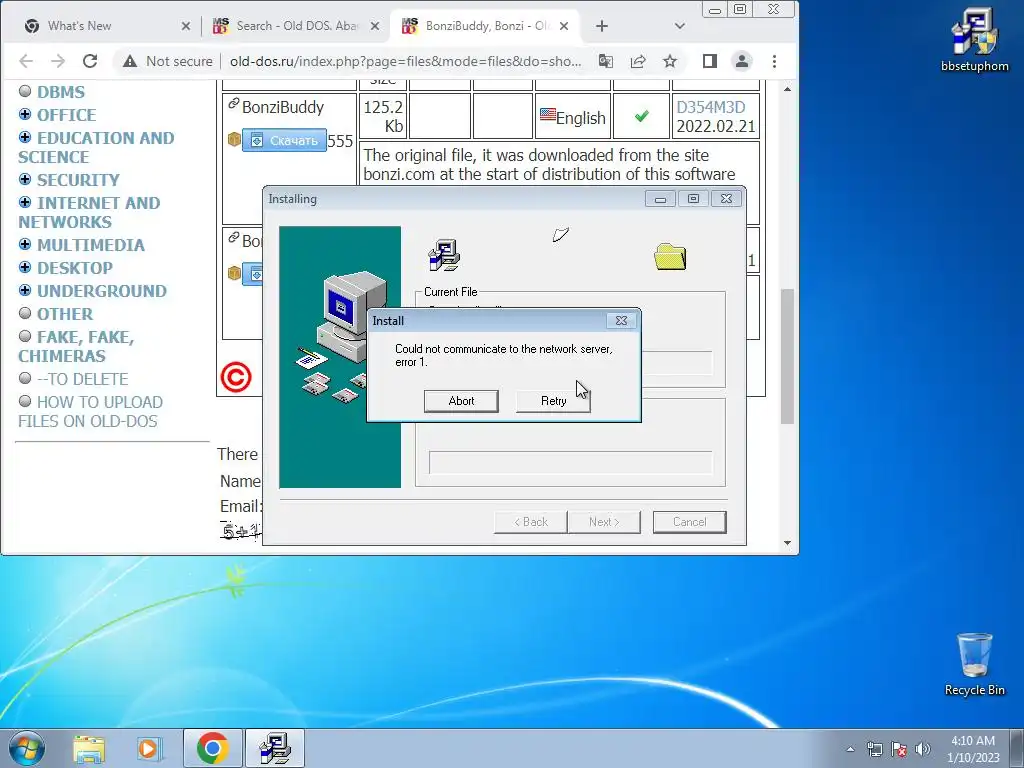
Task: Expand the UNDERGROUND category
Action: coord(25,290)
